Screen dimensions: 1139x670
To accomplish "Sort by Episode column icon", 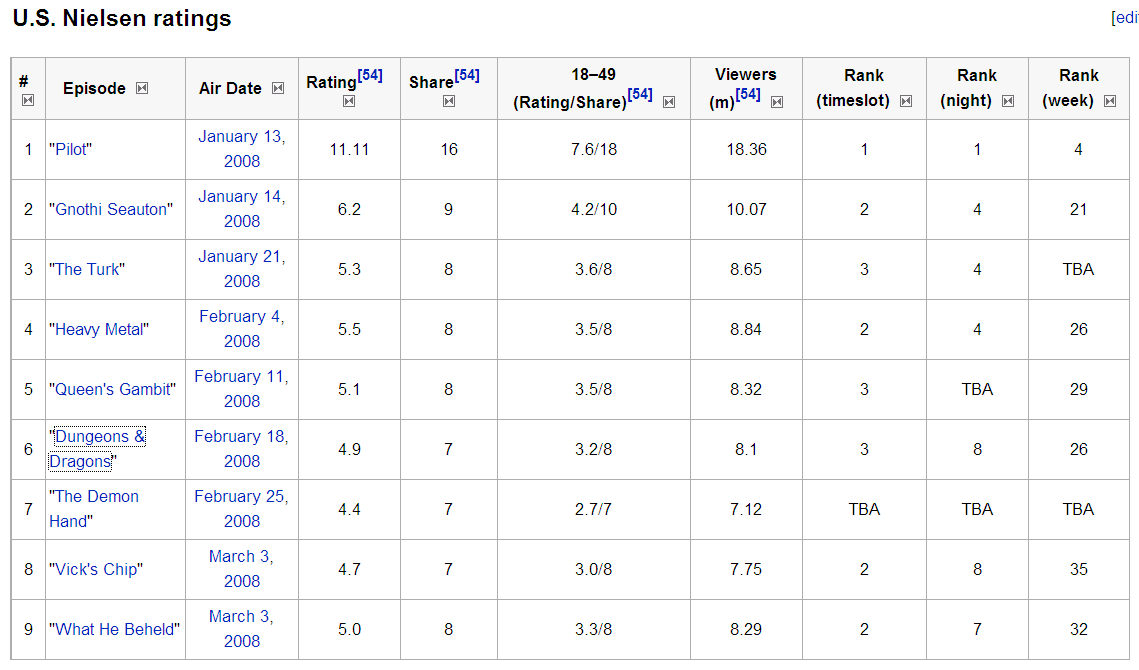I will click(142, 88).
